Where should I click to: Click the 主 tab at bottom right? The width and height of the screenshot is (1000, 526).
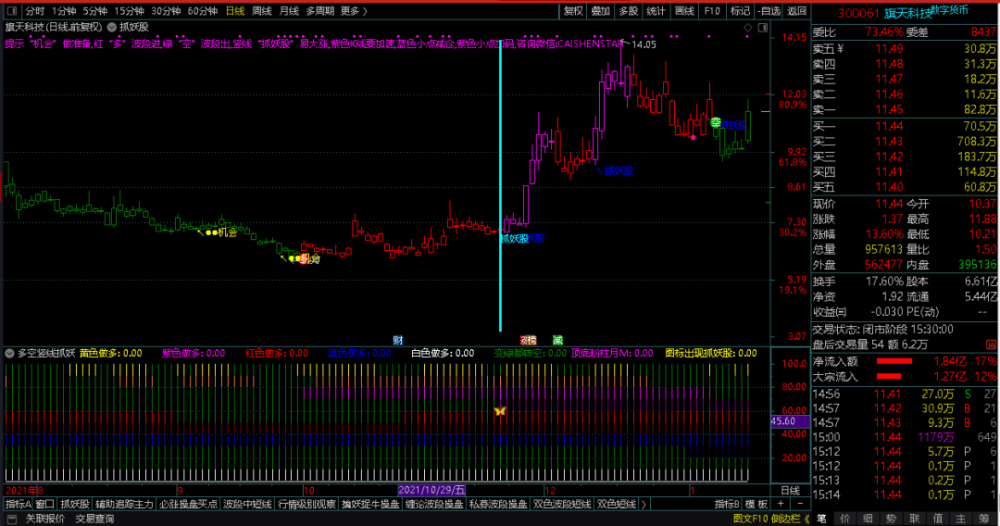pos(960,518)
